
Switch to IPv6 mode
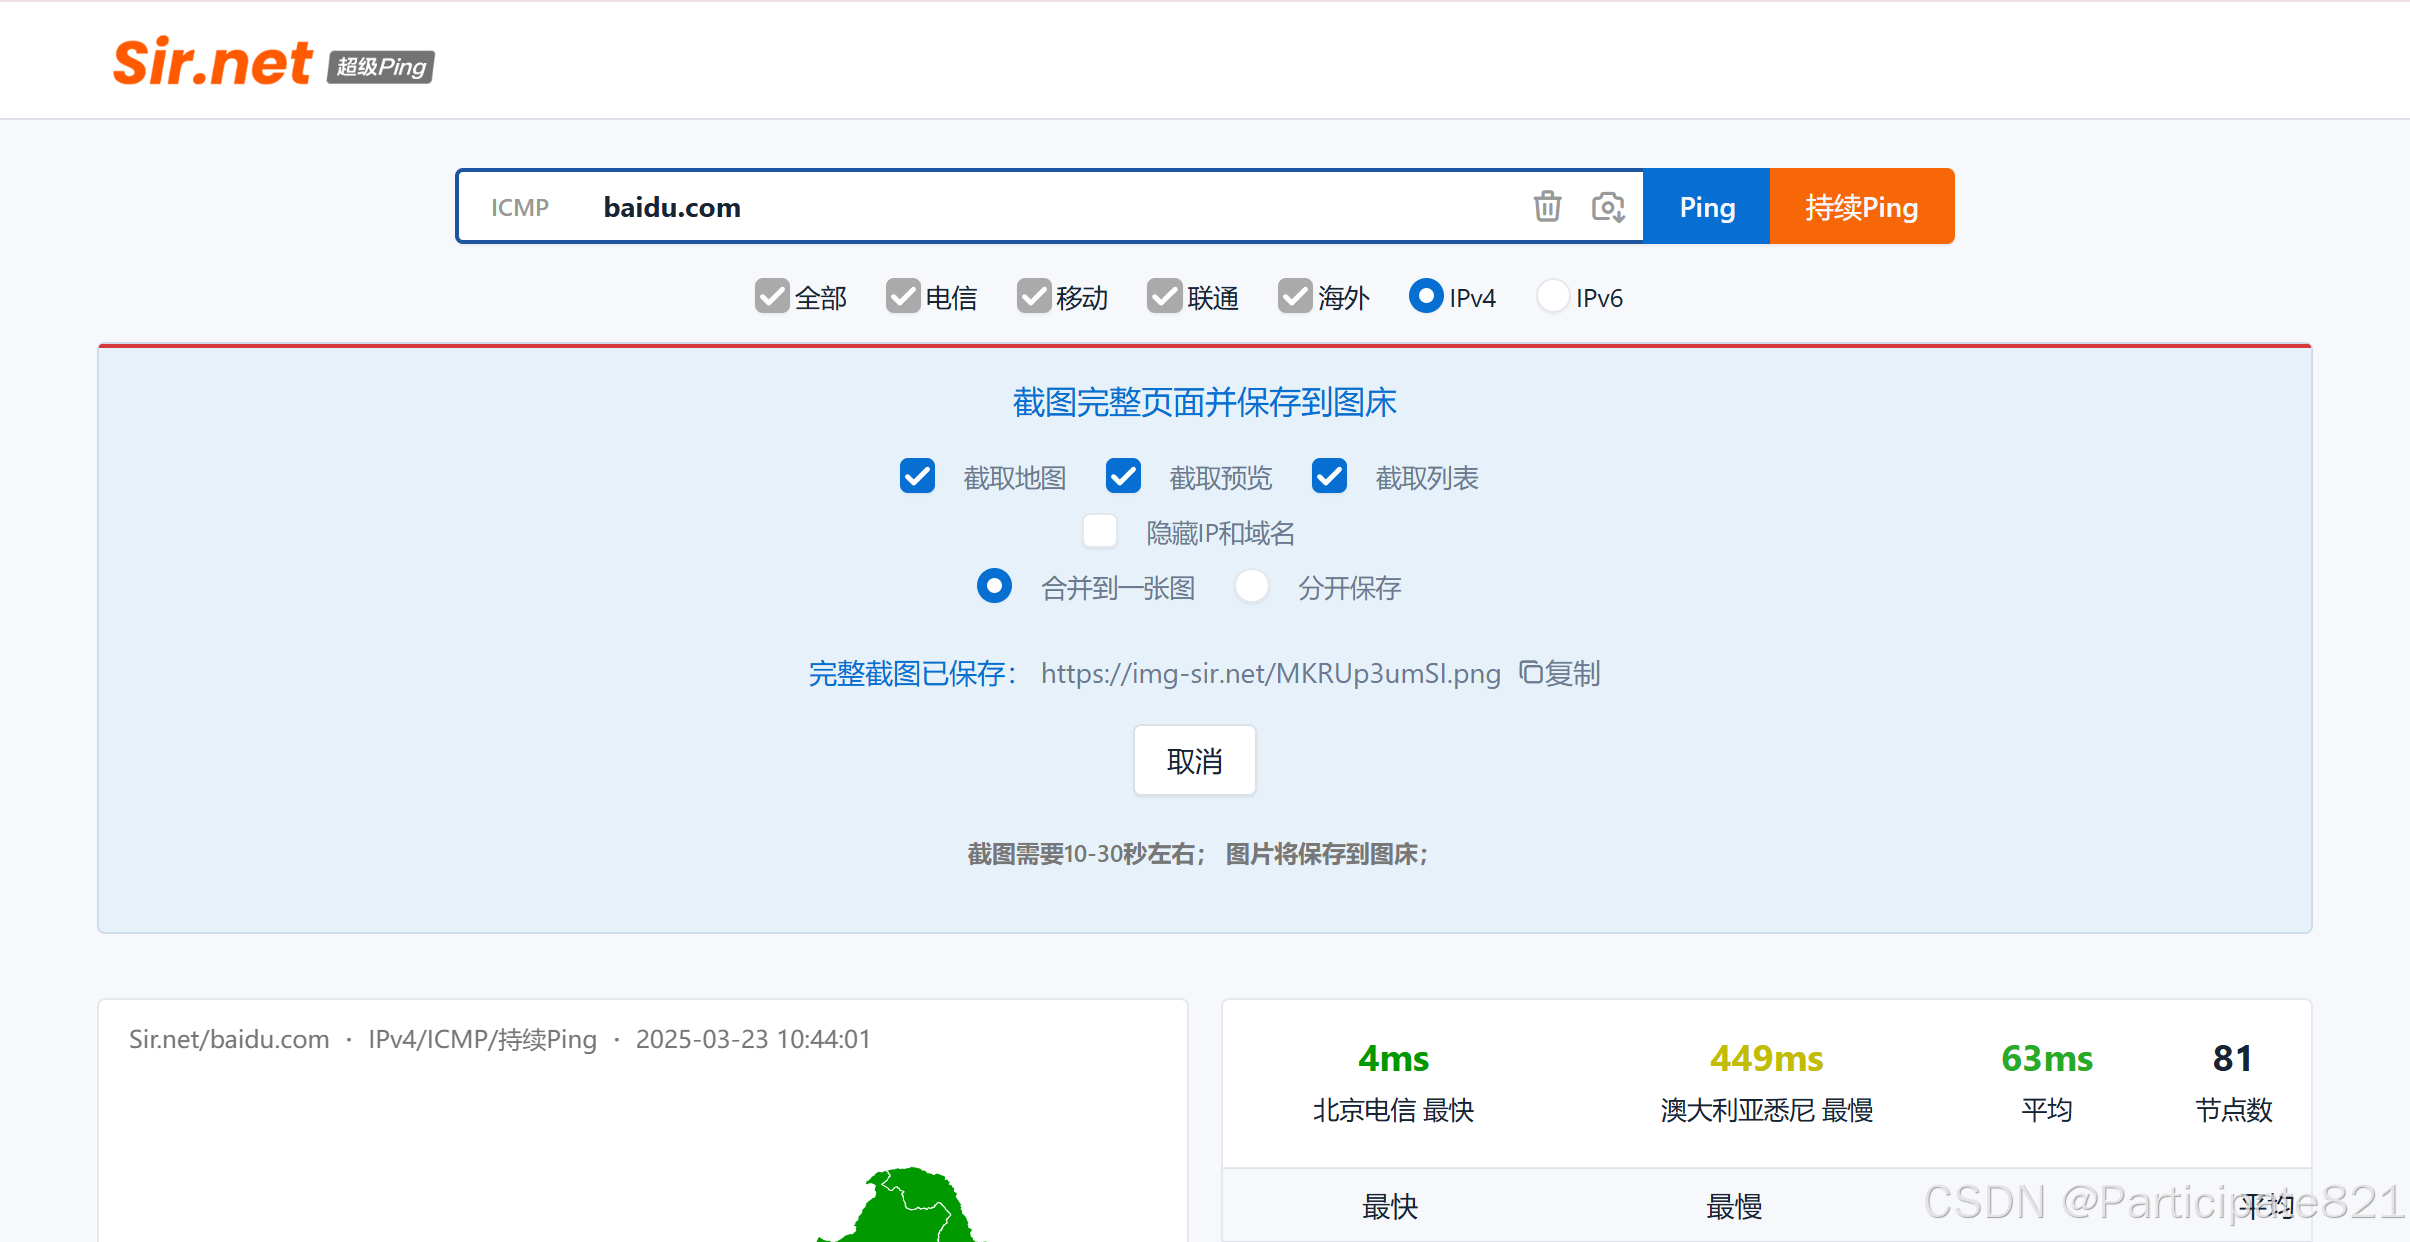[1551, 296]
